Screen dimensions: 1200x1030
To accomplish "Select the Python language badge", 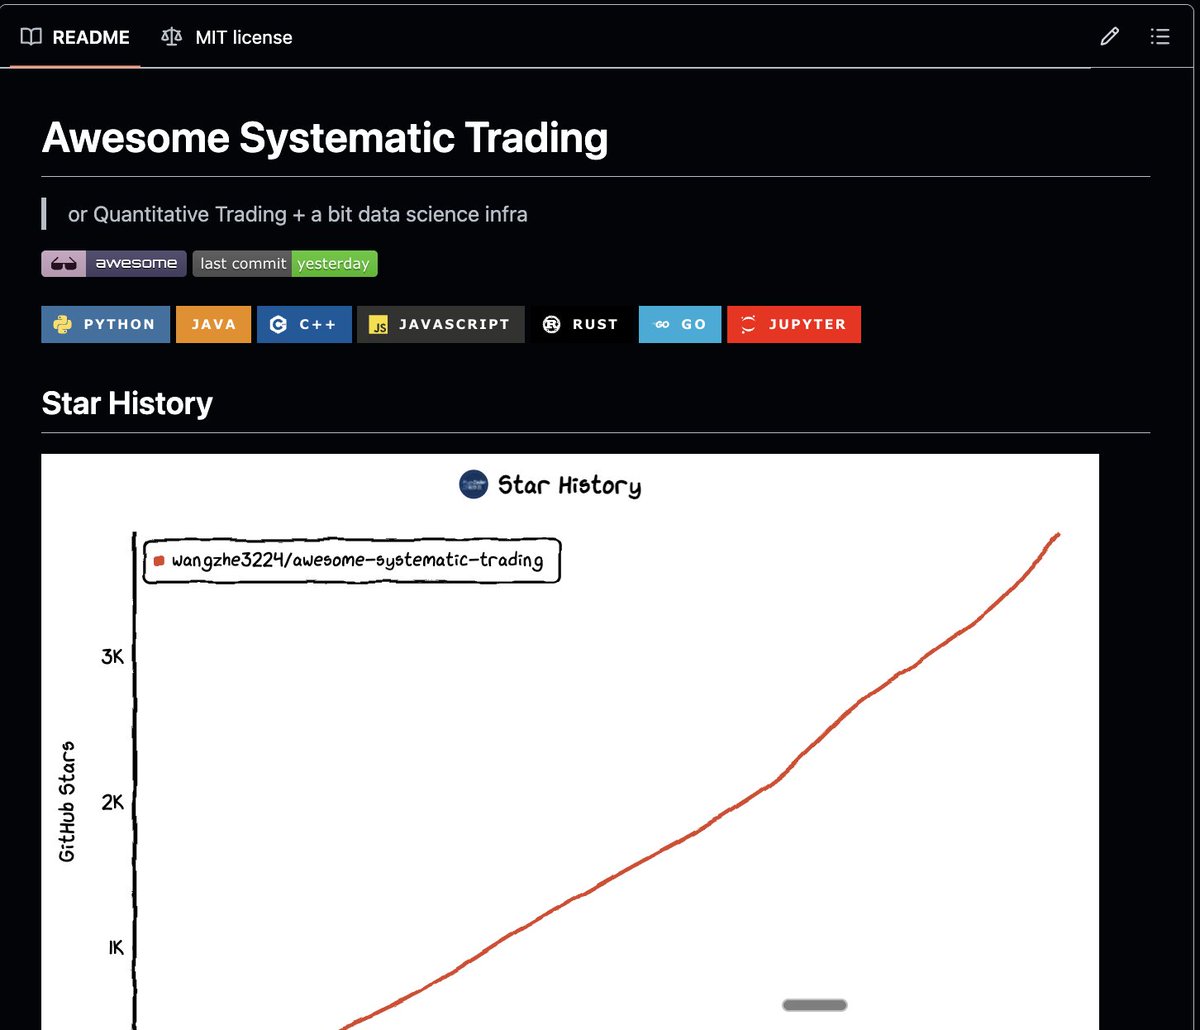I will click(106, 324).
